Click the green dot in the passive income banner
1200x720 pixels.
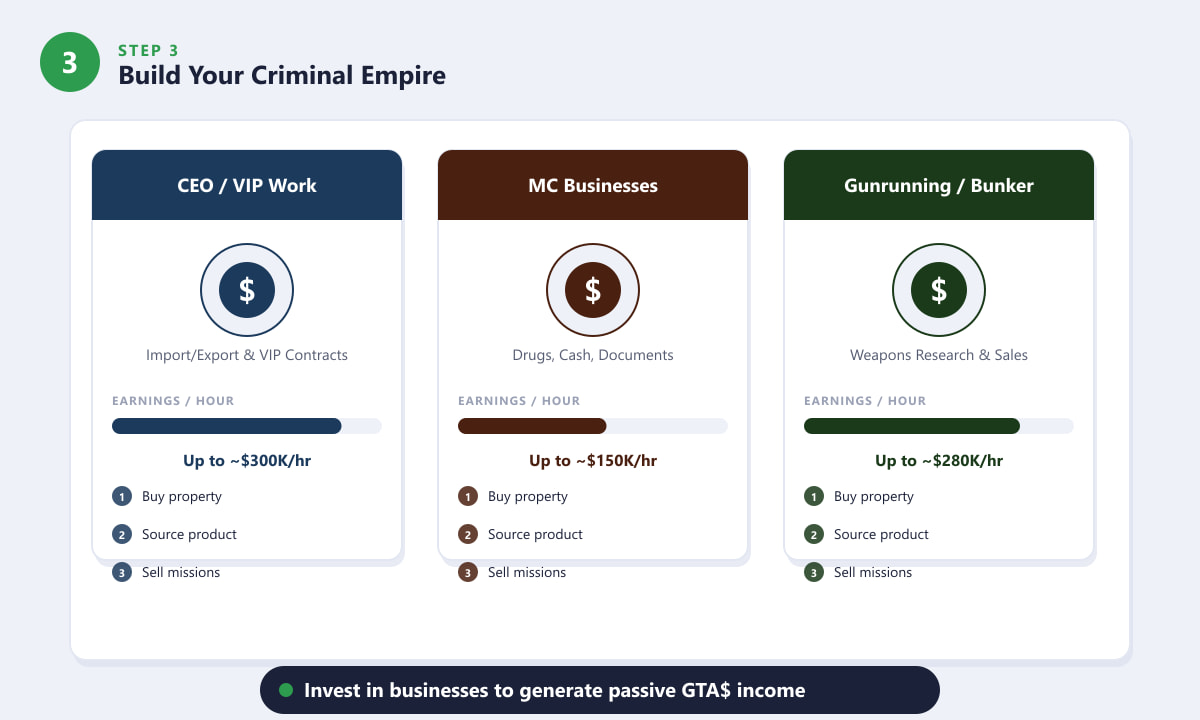click(x=286, y=690)
